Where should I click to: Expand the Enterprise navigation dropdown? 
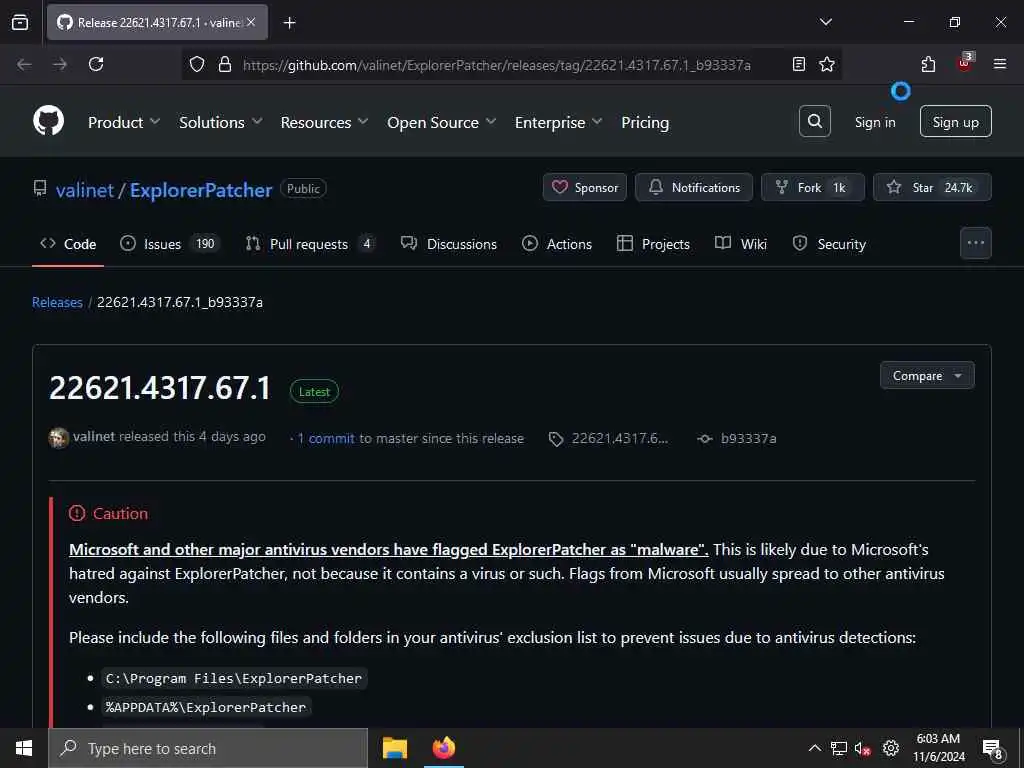pos(558,122)
